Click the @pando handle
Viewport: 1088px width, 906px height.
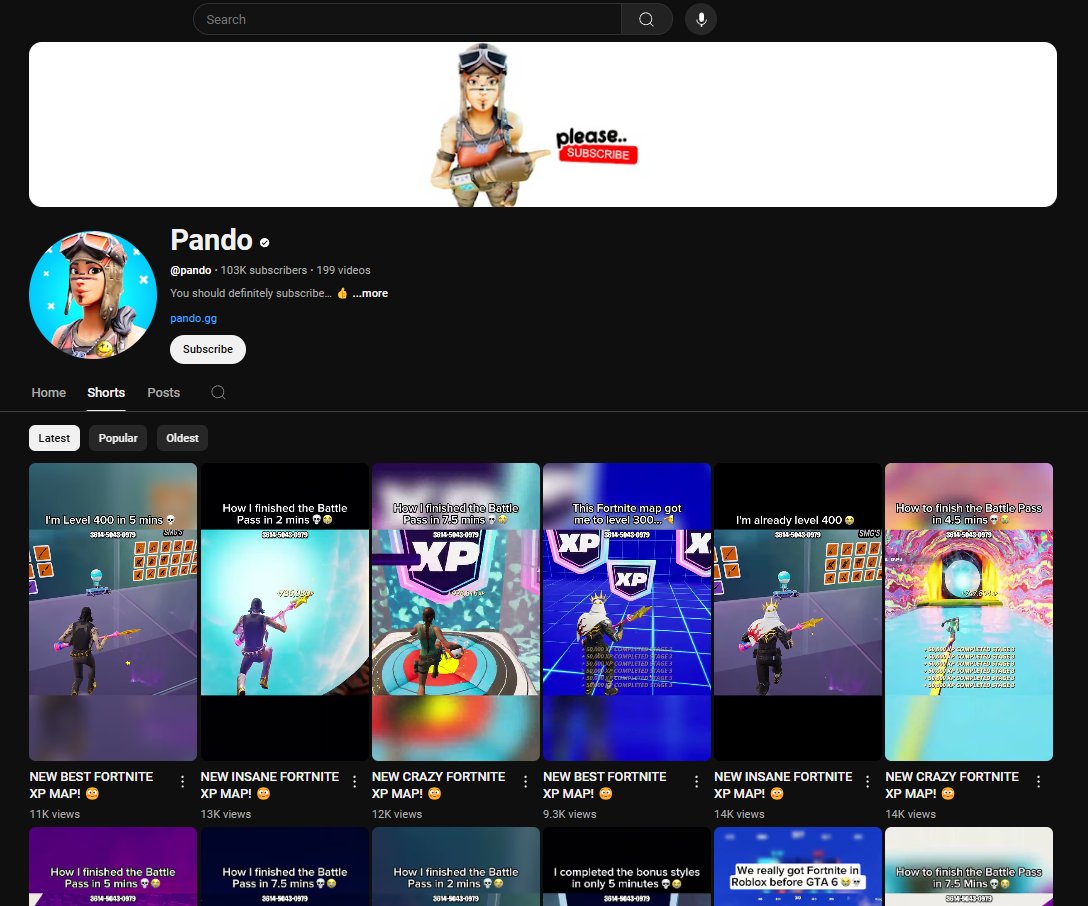click(x=191, y=271)
